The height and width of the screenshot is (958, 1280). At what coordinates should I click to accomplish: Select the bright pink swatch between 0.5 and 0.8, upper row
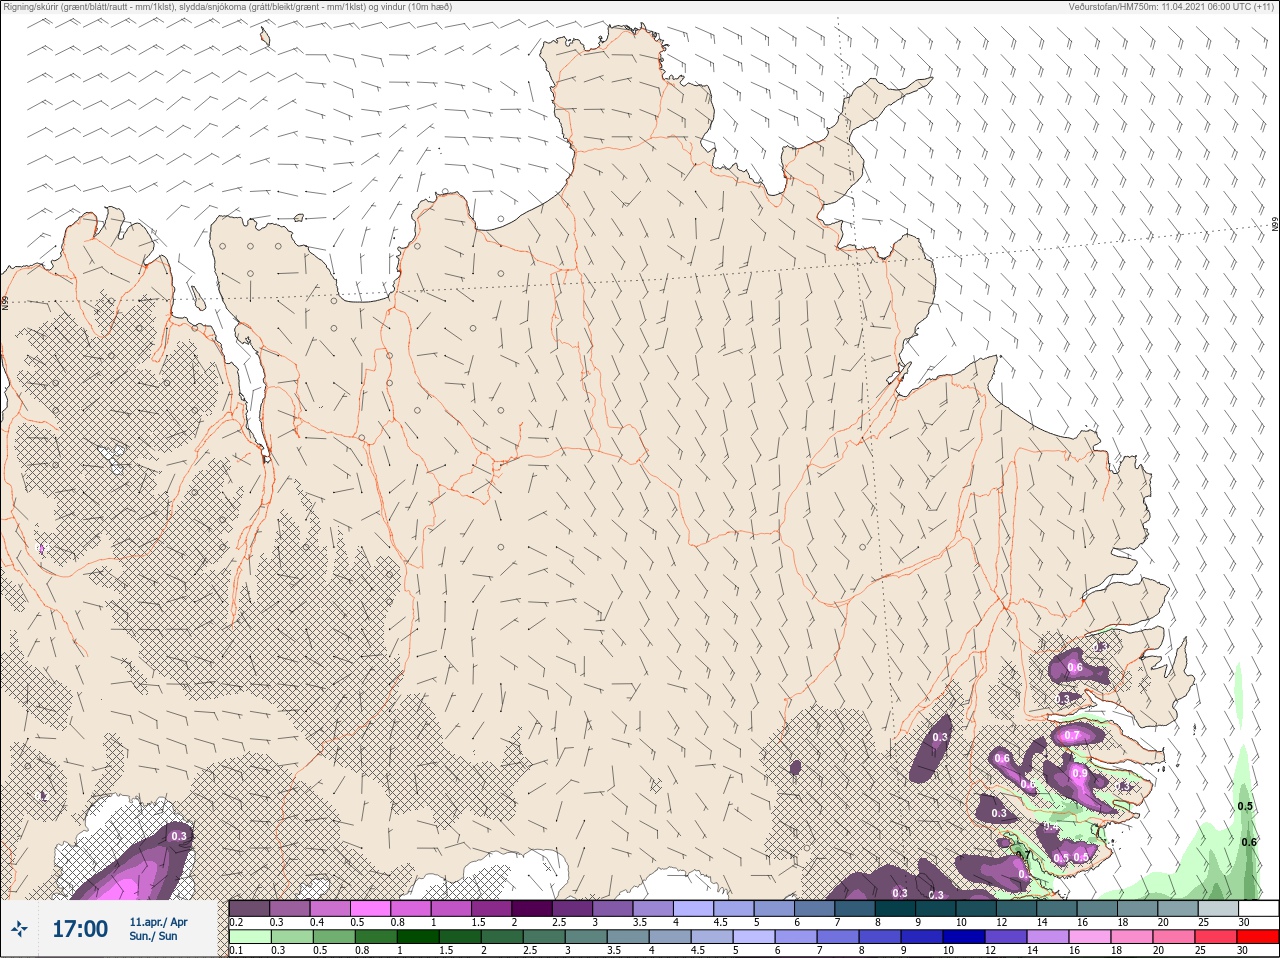tap(370, 908)
